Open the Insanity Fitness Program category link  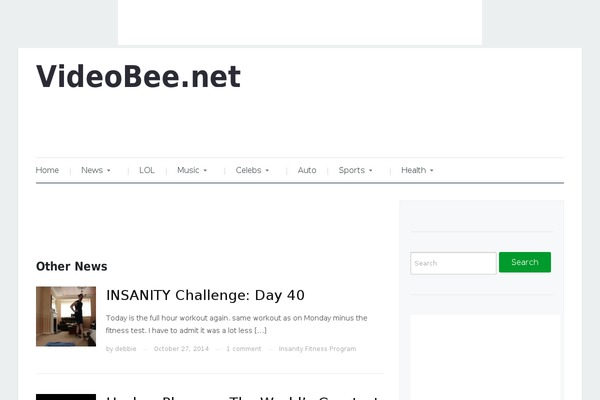[x=317, y=349]
